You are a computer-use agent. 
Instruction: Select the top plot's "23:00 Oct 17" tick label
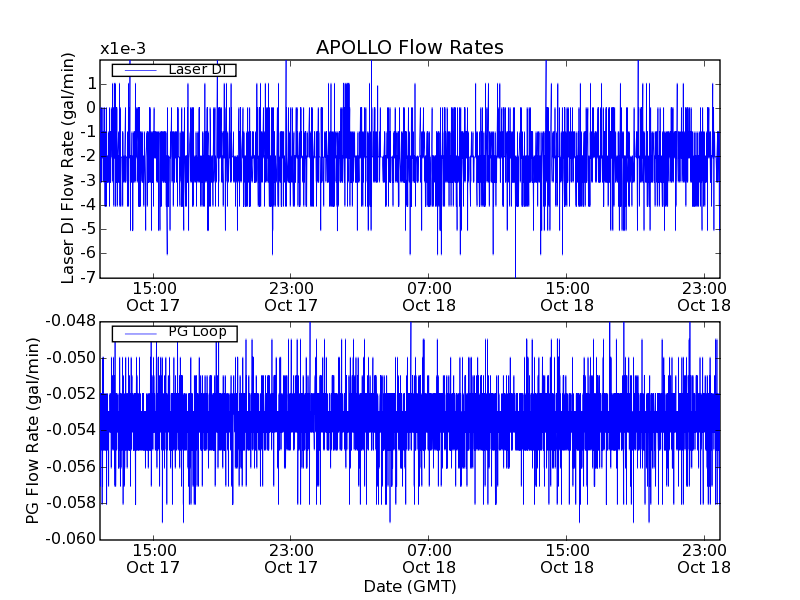[291, 296]
